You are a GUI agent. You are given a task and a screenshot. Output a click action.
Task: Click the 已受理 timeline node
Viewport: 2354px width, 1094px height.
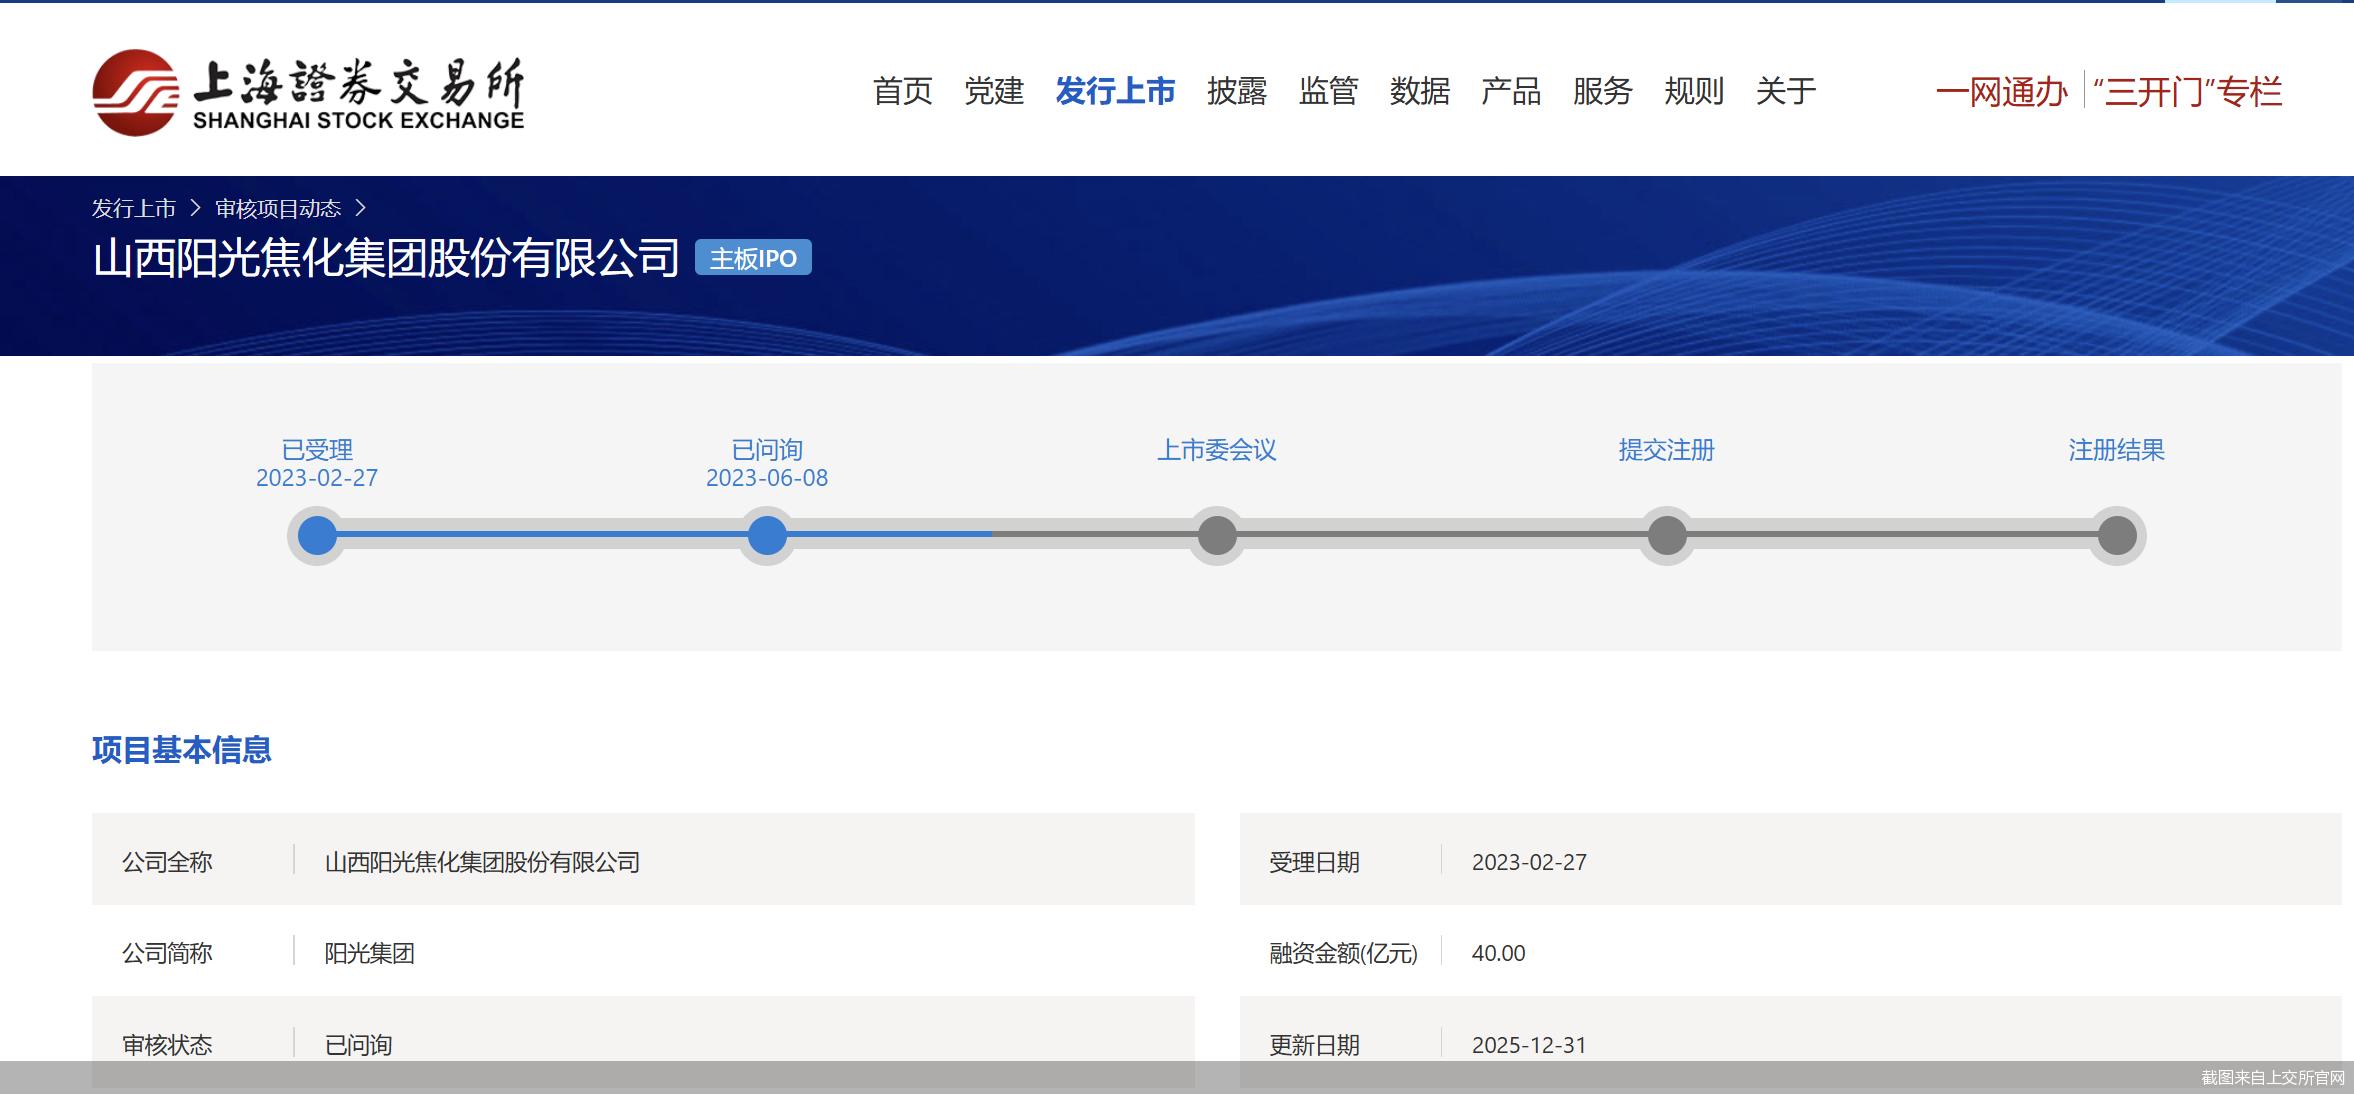click(x=317, y=535)
